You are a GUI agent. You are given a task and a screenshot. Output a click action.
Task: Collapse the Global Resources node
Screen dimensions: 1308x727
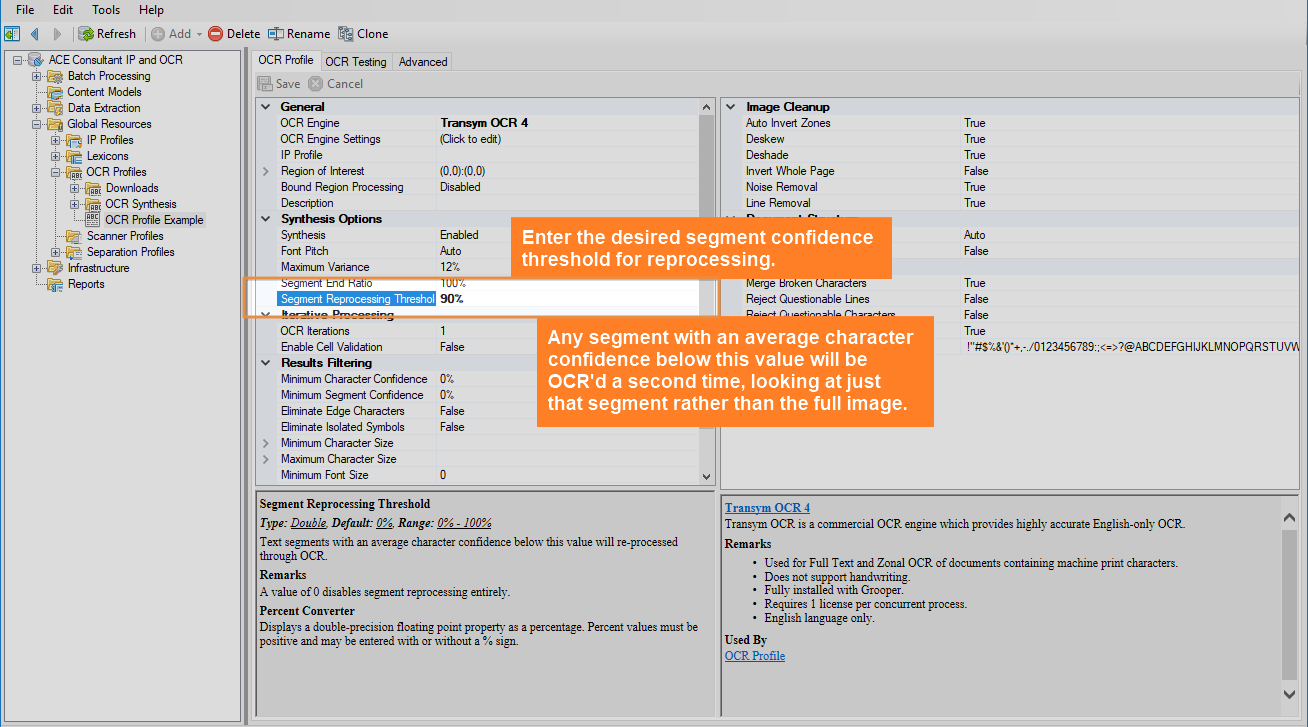[x=36, y=124]
